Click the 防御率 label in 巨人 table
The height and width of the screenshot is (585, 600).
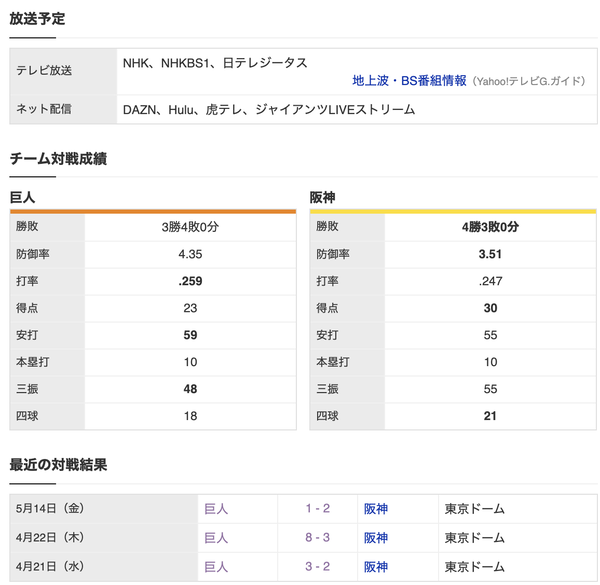[x=33, y=254]
